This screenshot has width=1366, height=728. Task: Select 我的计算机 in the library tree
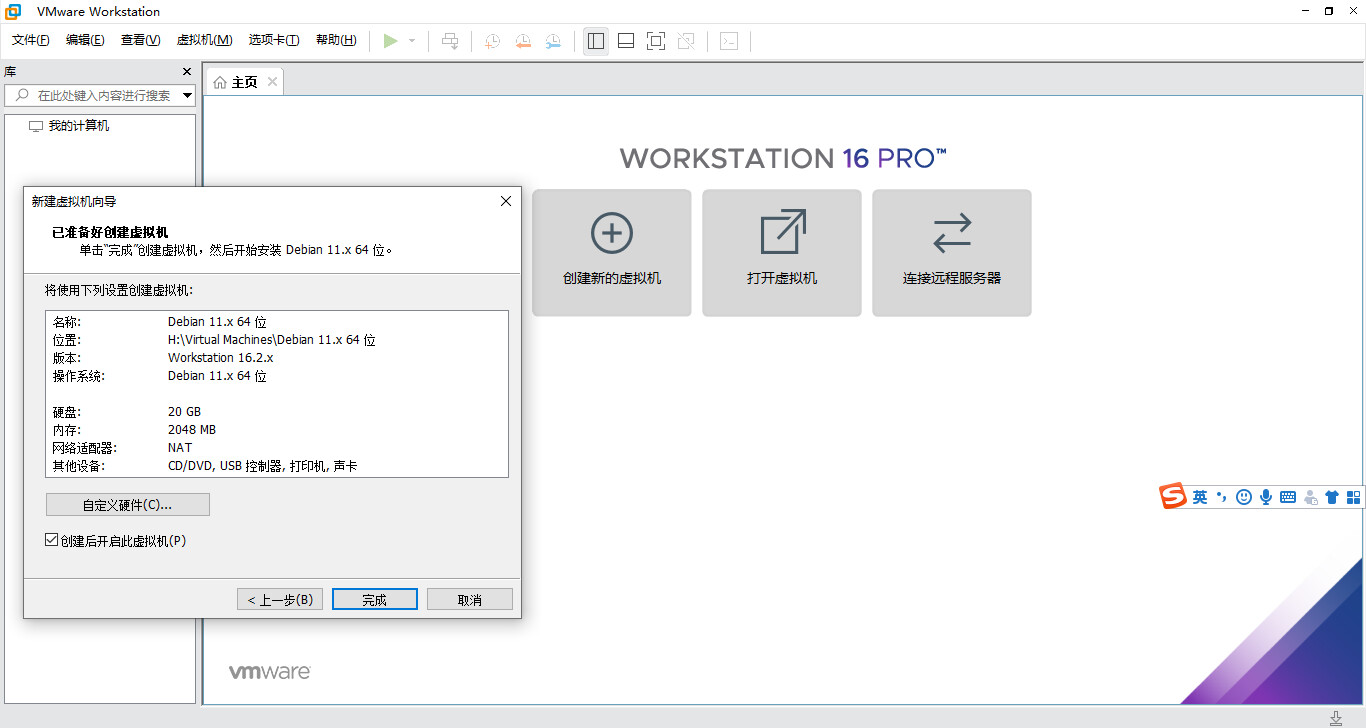(x=69, y=126)
